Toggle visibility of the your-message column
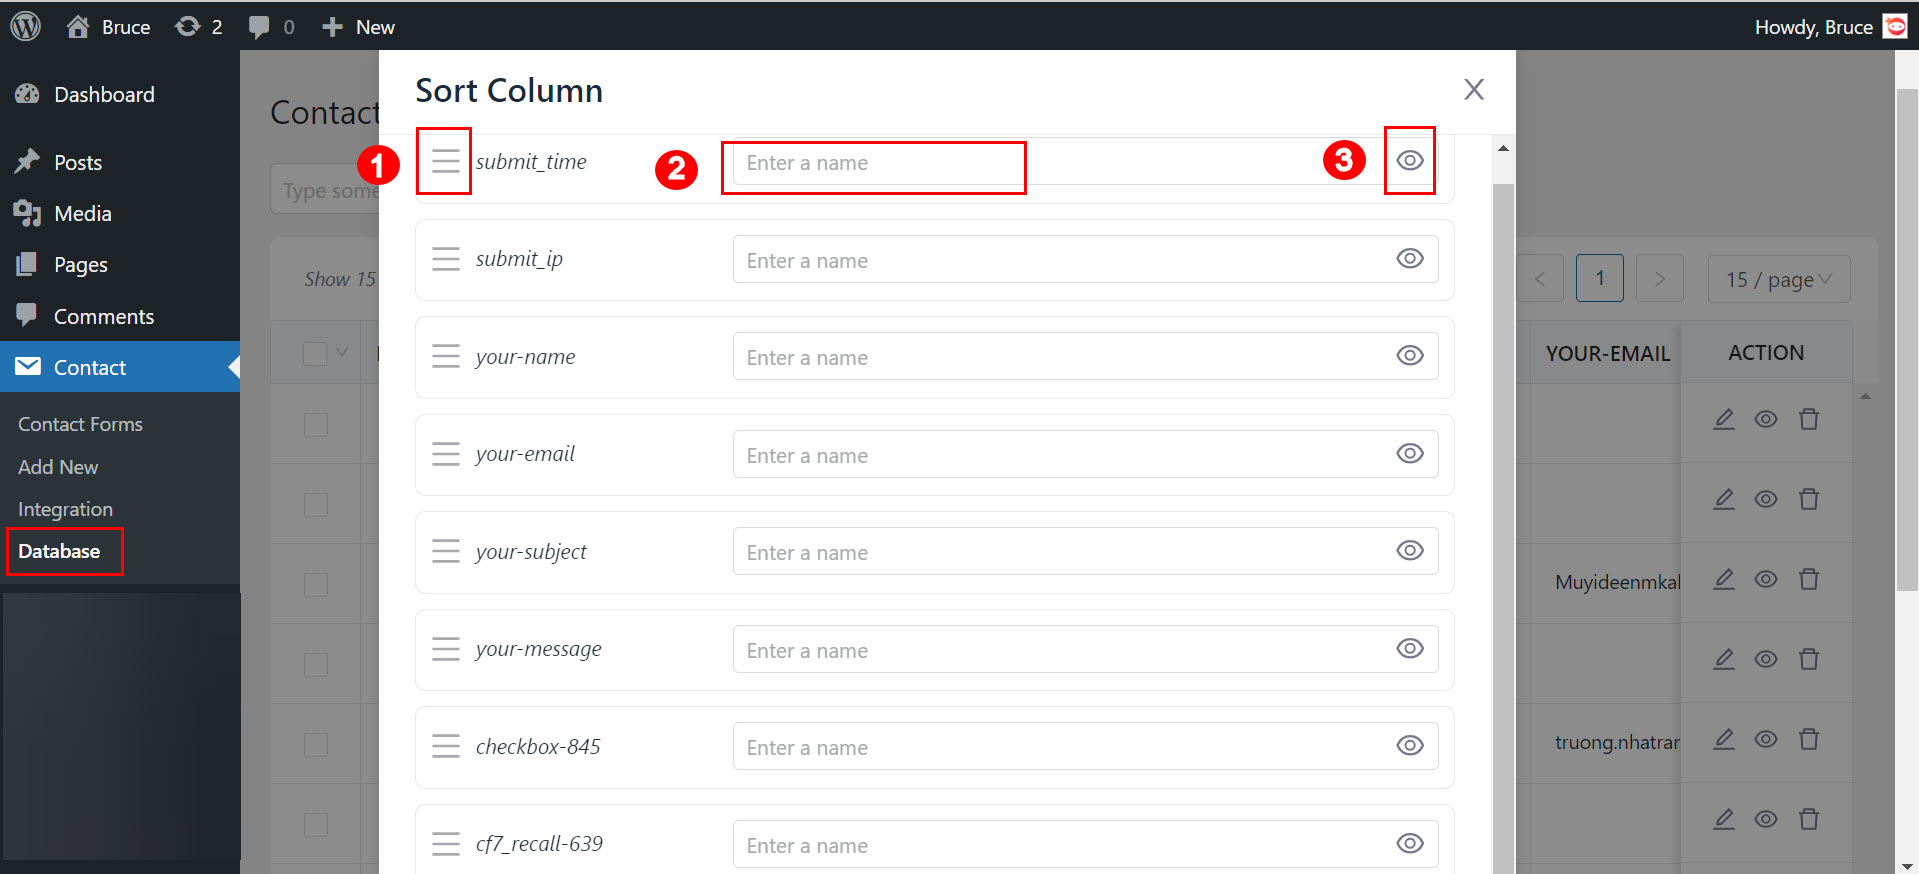 [x=1410, y=649]
